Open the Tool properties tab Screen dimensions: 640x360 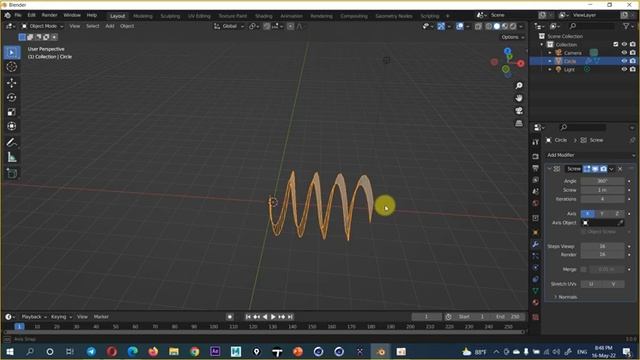pyautogui.click(x=536, y=142)
